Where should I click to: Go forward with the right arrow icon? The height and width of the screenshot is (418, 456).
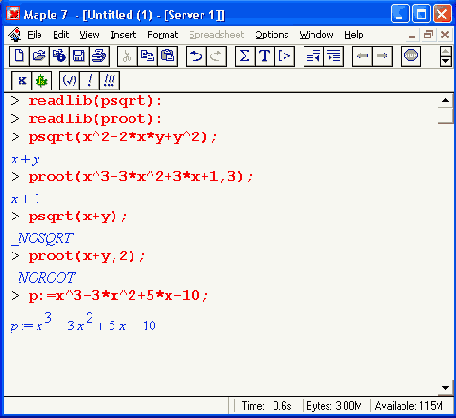(382, 56)
